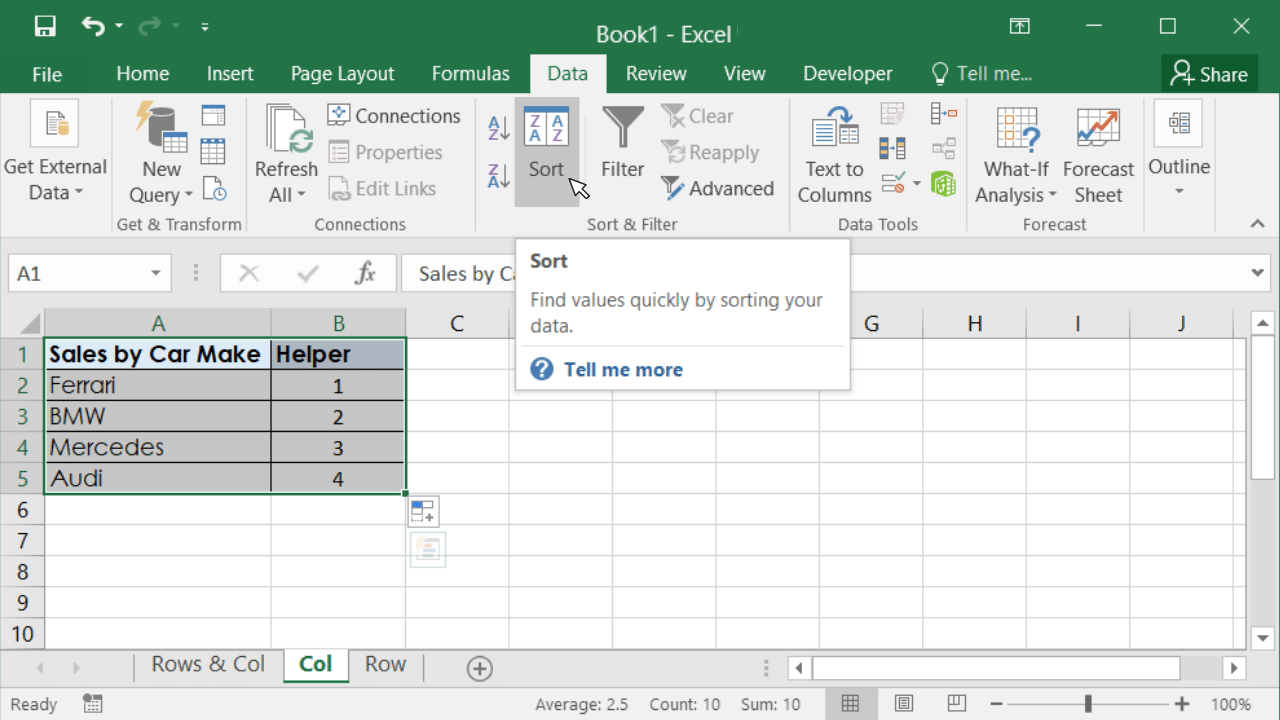Click the Tell me more link

click(623, 370)
